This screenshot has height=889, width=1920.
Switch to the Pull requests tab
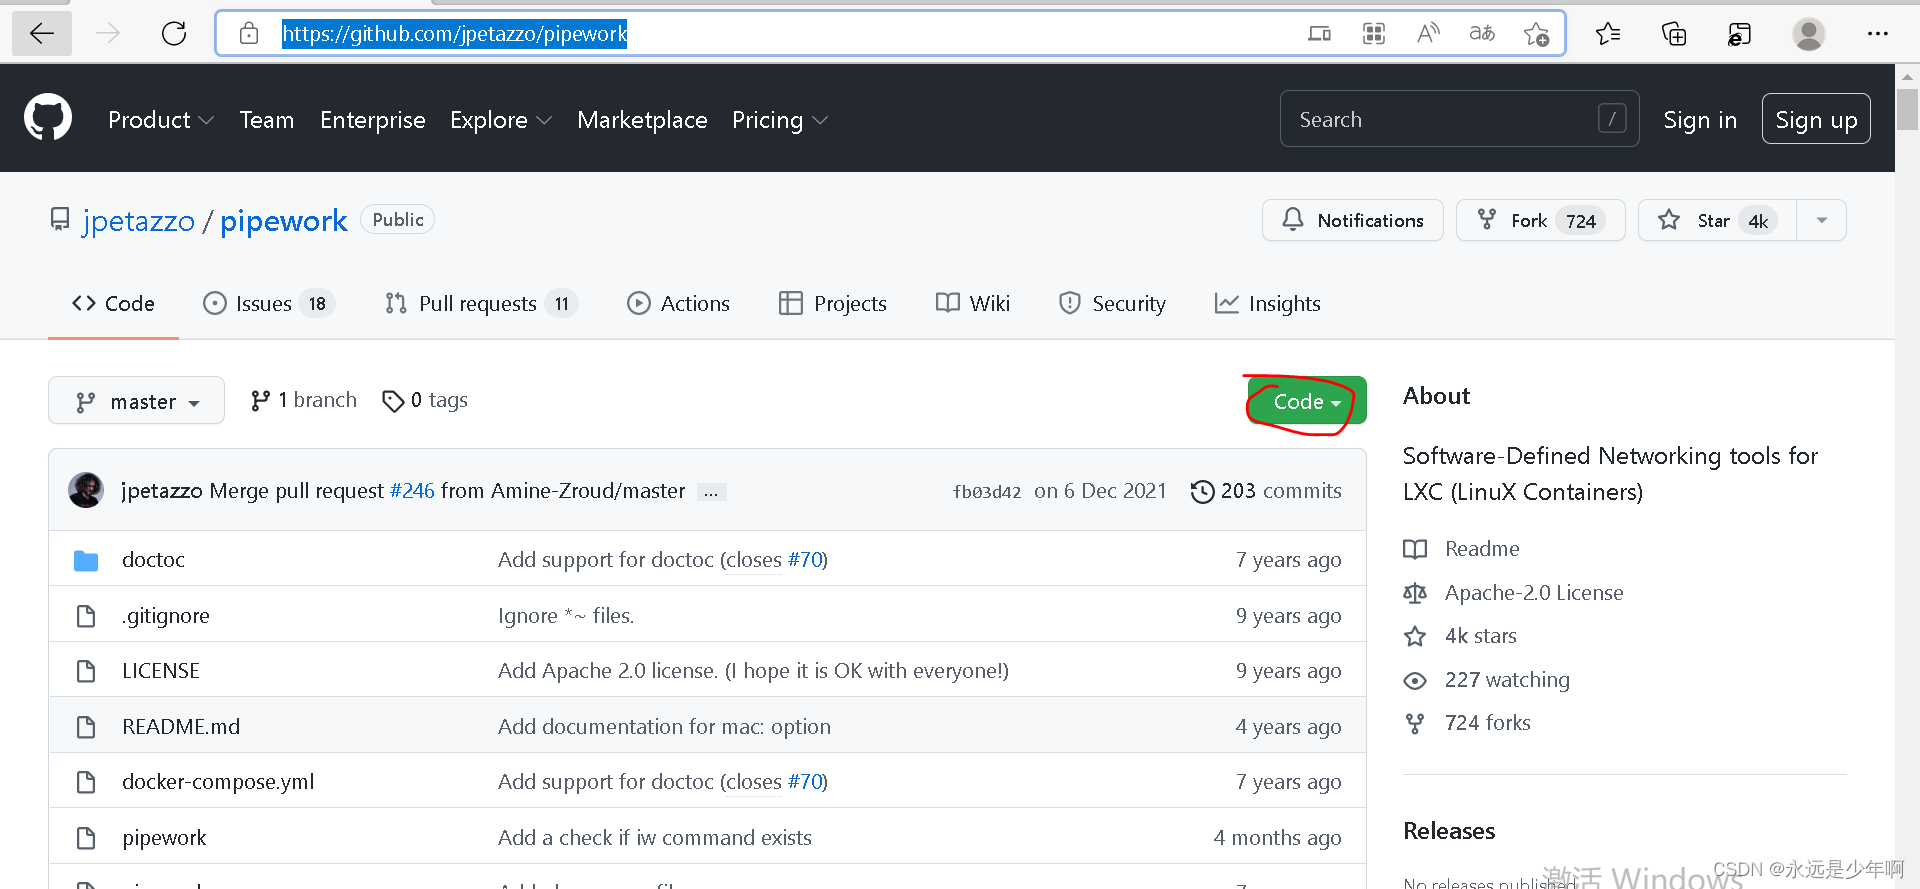(x=481, y=303)
